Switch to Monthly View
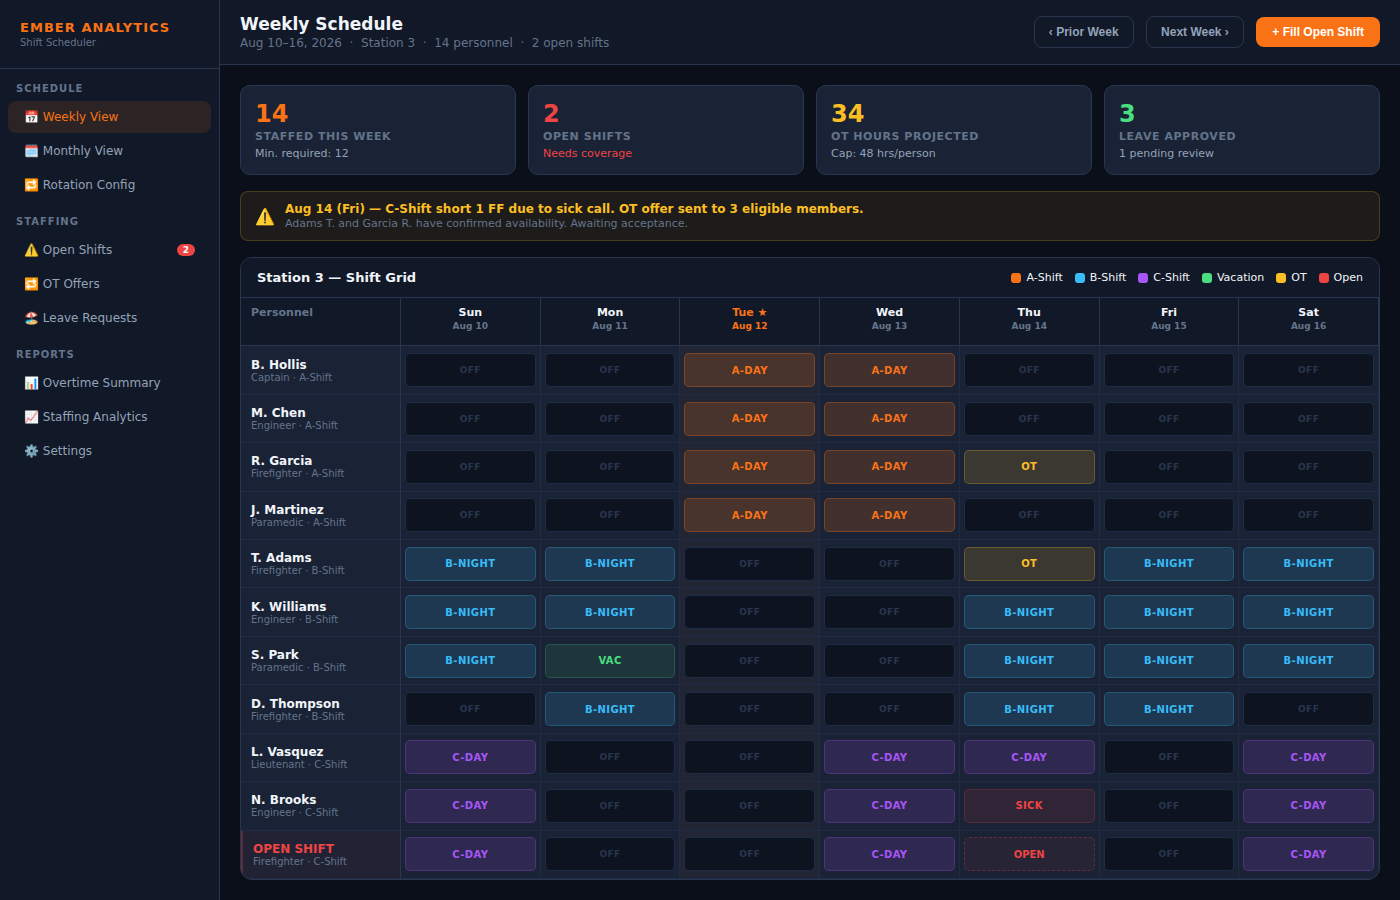The height and width of the screenshot is (900, 1400). tap(110, 151)
